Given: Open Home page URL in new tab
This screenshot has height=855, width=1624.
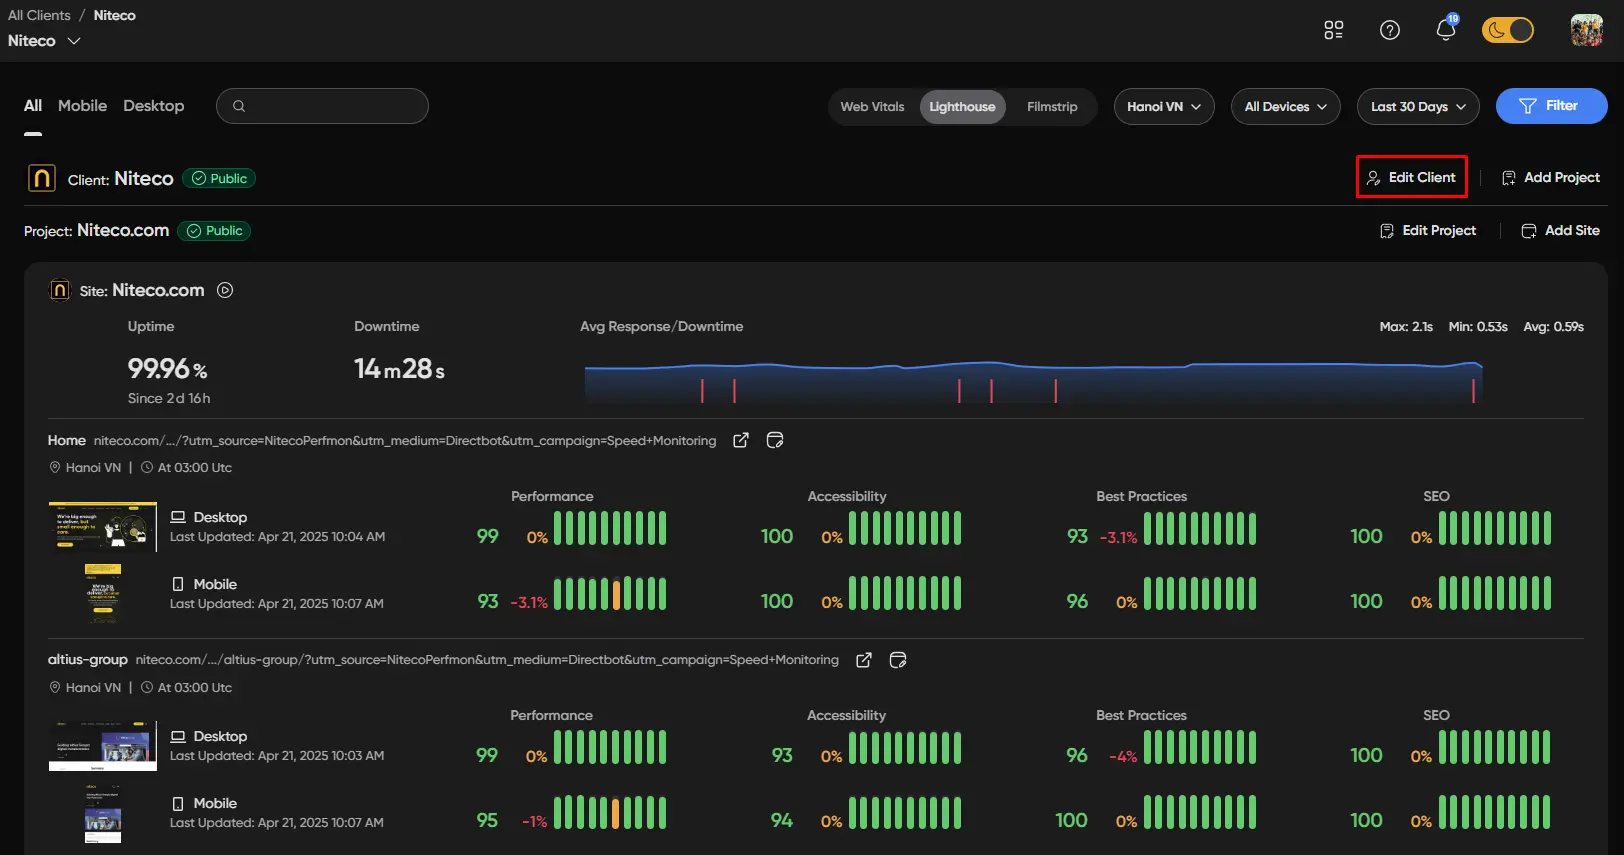Looking at the screenshot, I should 741,440.
